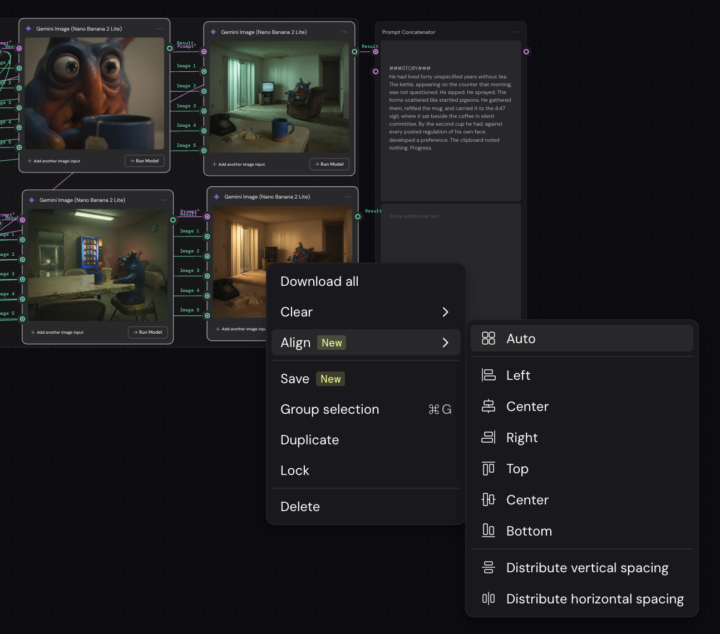Click Image 1 port on warm-lit living room node
The height and width of the screenshot is (634, 720).
click(x=207, y=236)
